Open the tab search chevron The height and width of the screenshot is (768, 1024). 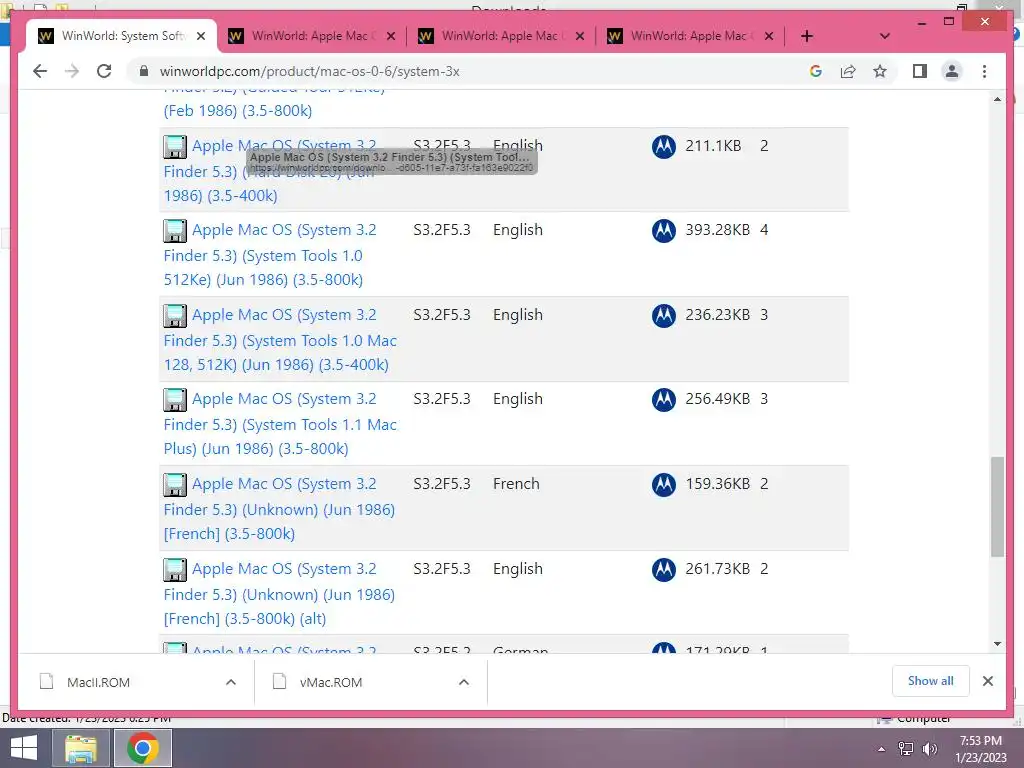pos(885,36)
